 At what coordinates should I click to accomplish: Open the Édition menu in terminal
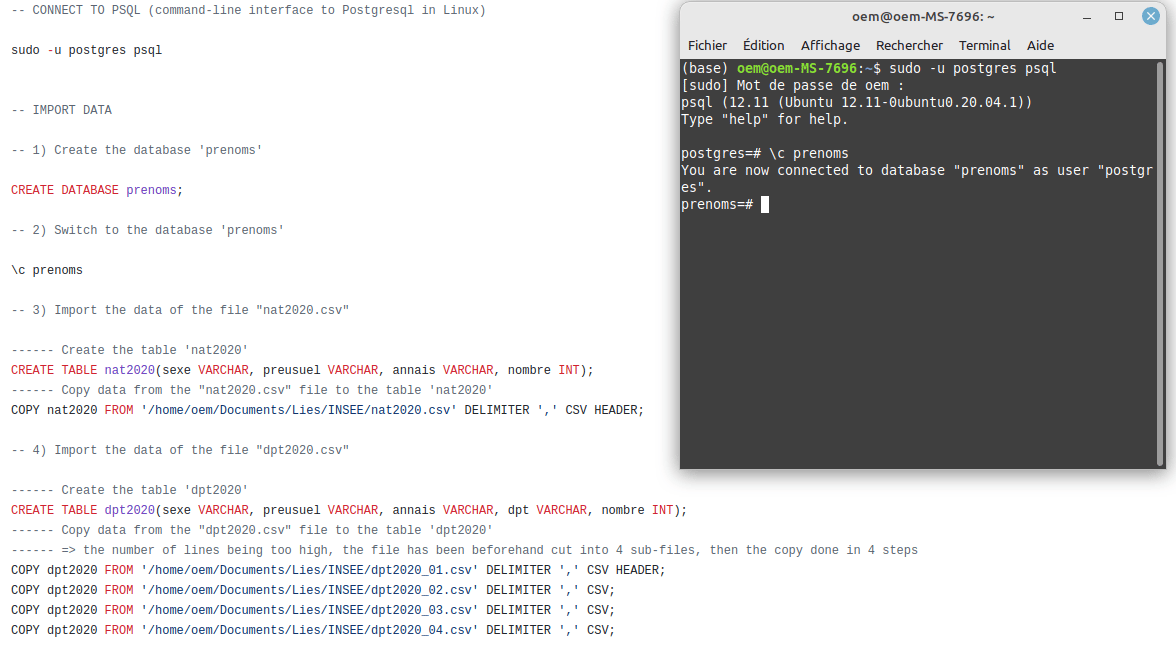click(764, 45)
